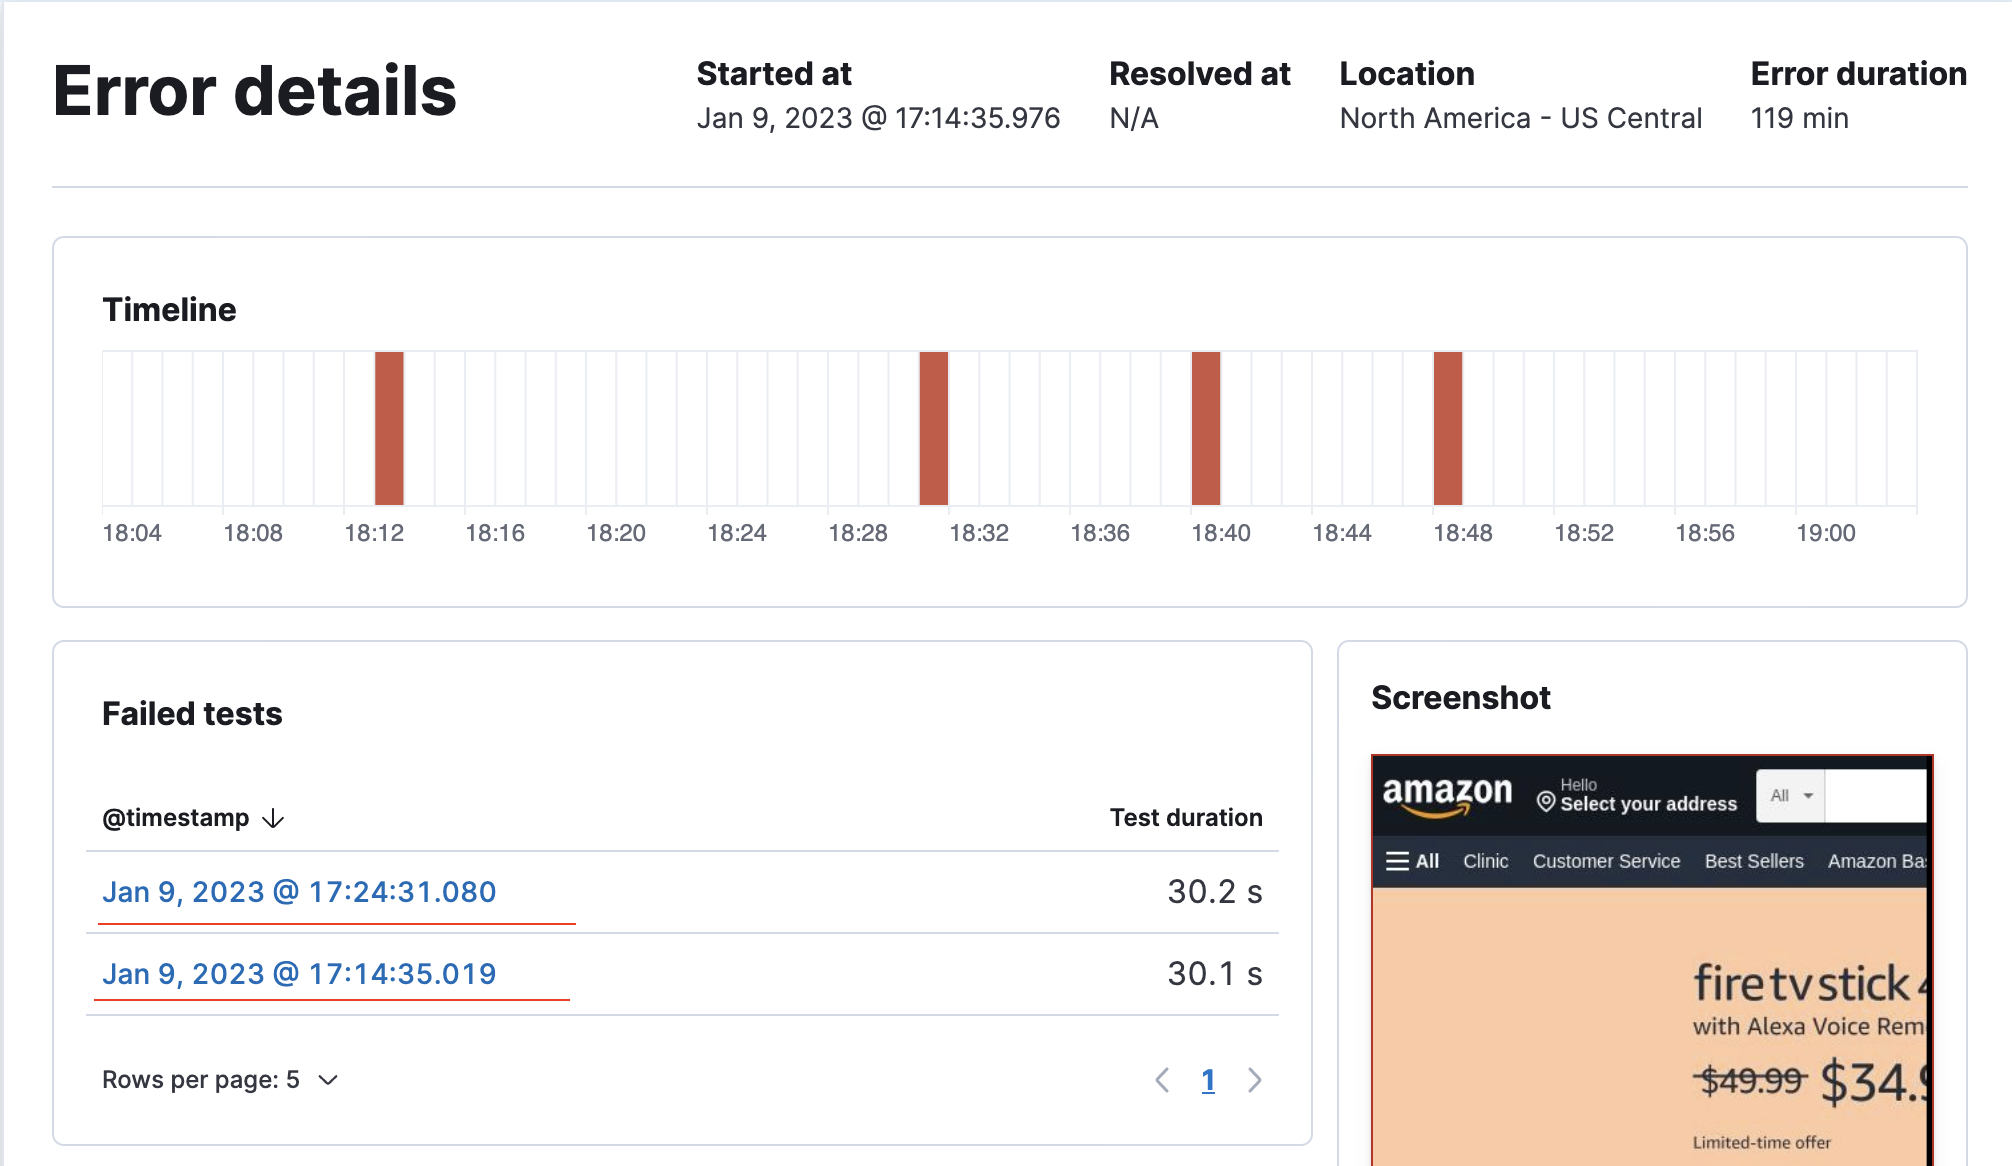Click the Amazon logo in the screenshot
The width and height of the screenshot is (2012, 1166).
[1446, 793]
